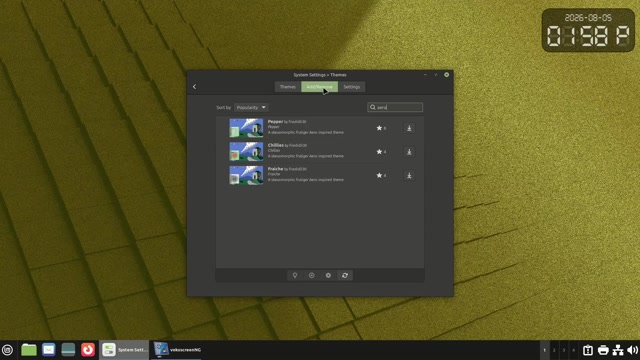Switch to workspace 3
The height and width of the screenshot is (360, 640).
click(x=564, y=350)
